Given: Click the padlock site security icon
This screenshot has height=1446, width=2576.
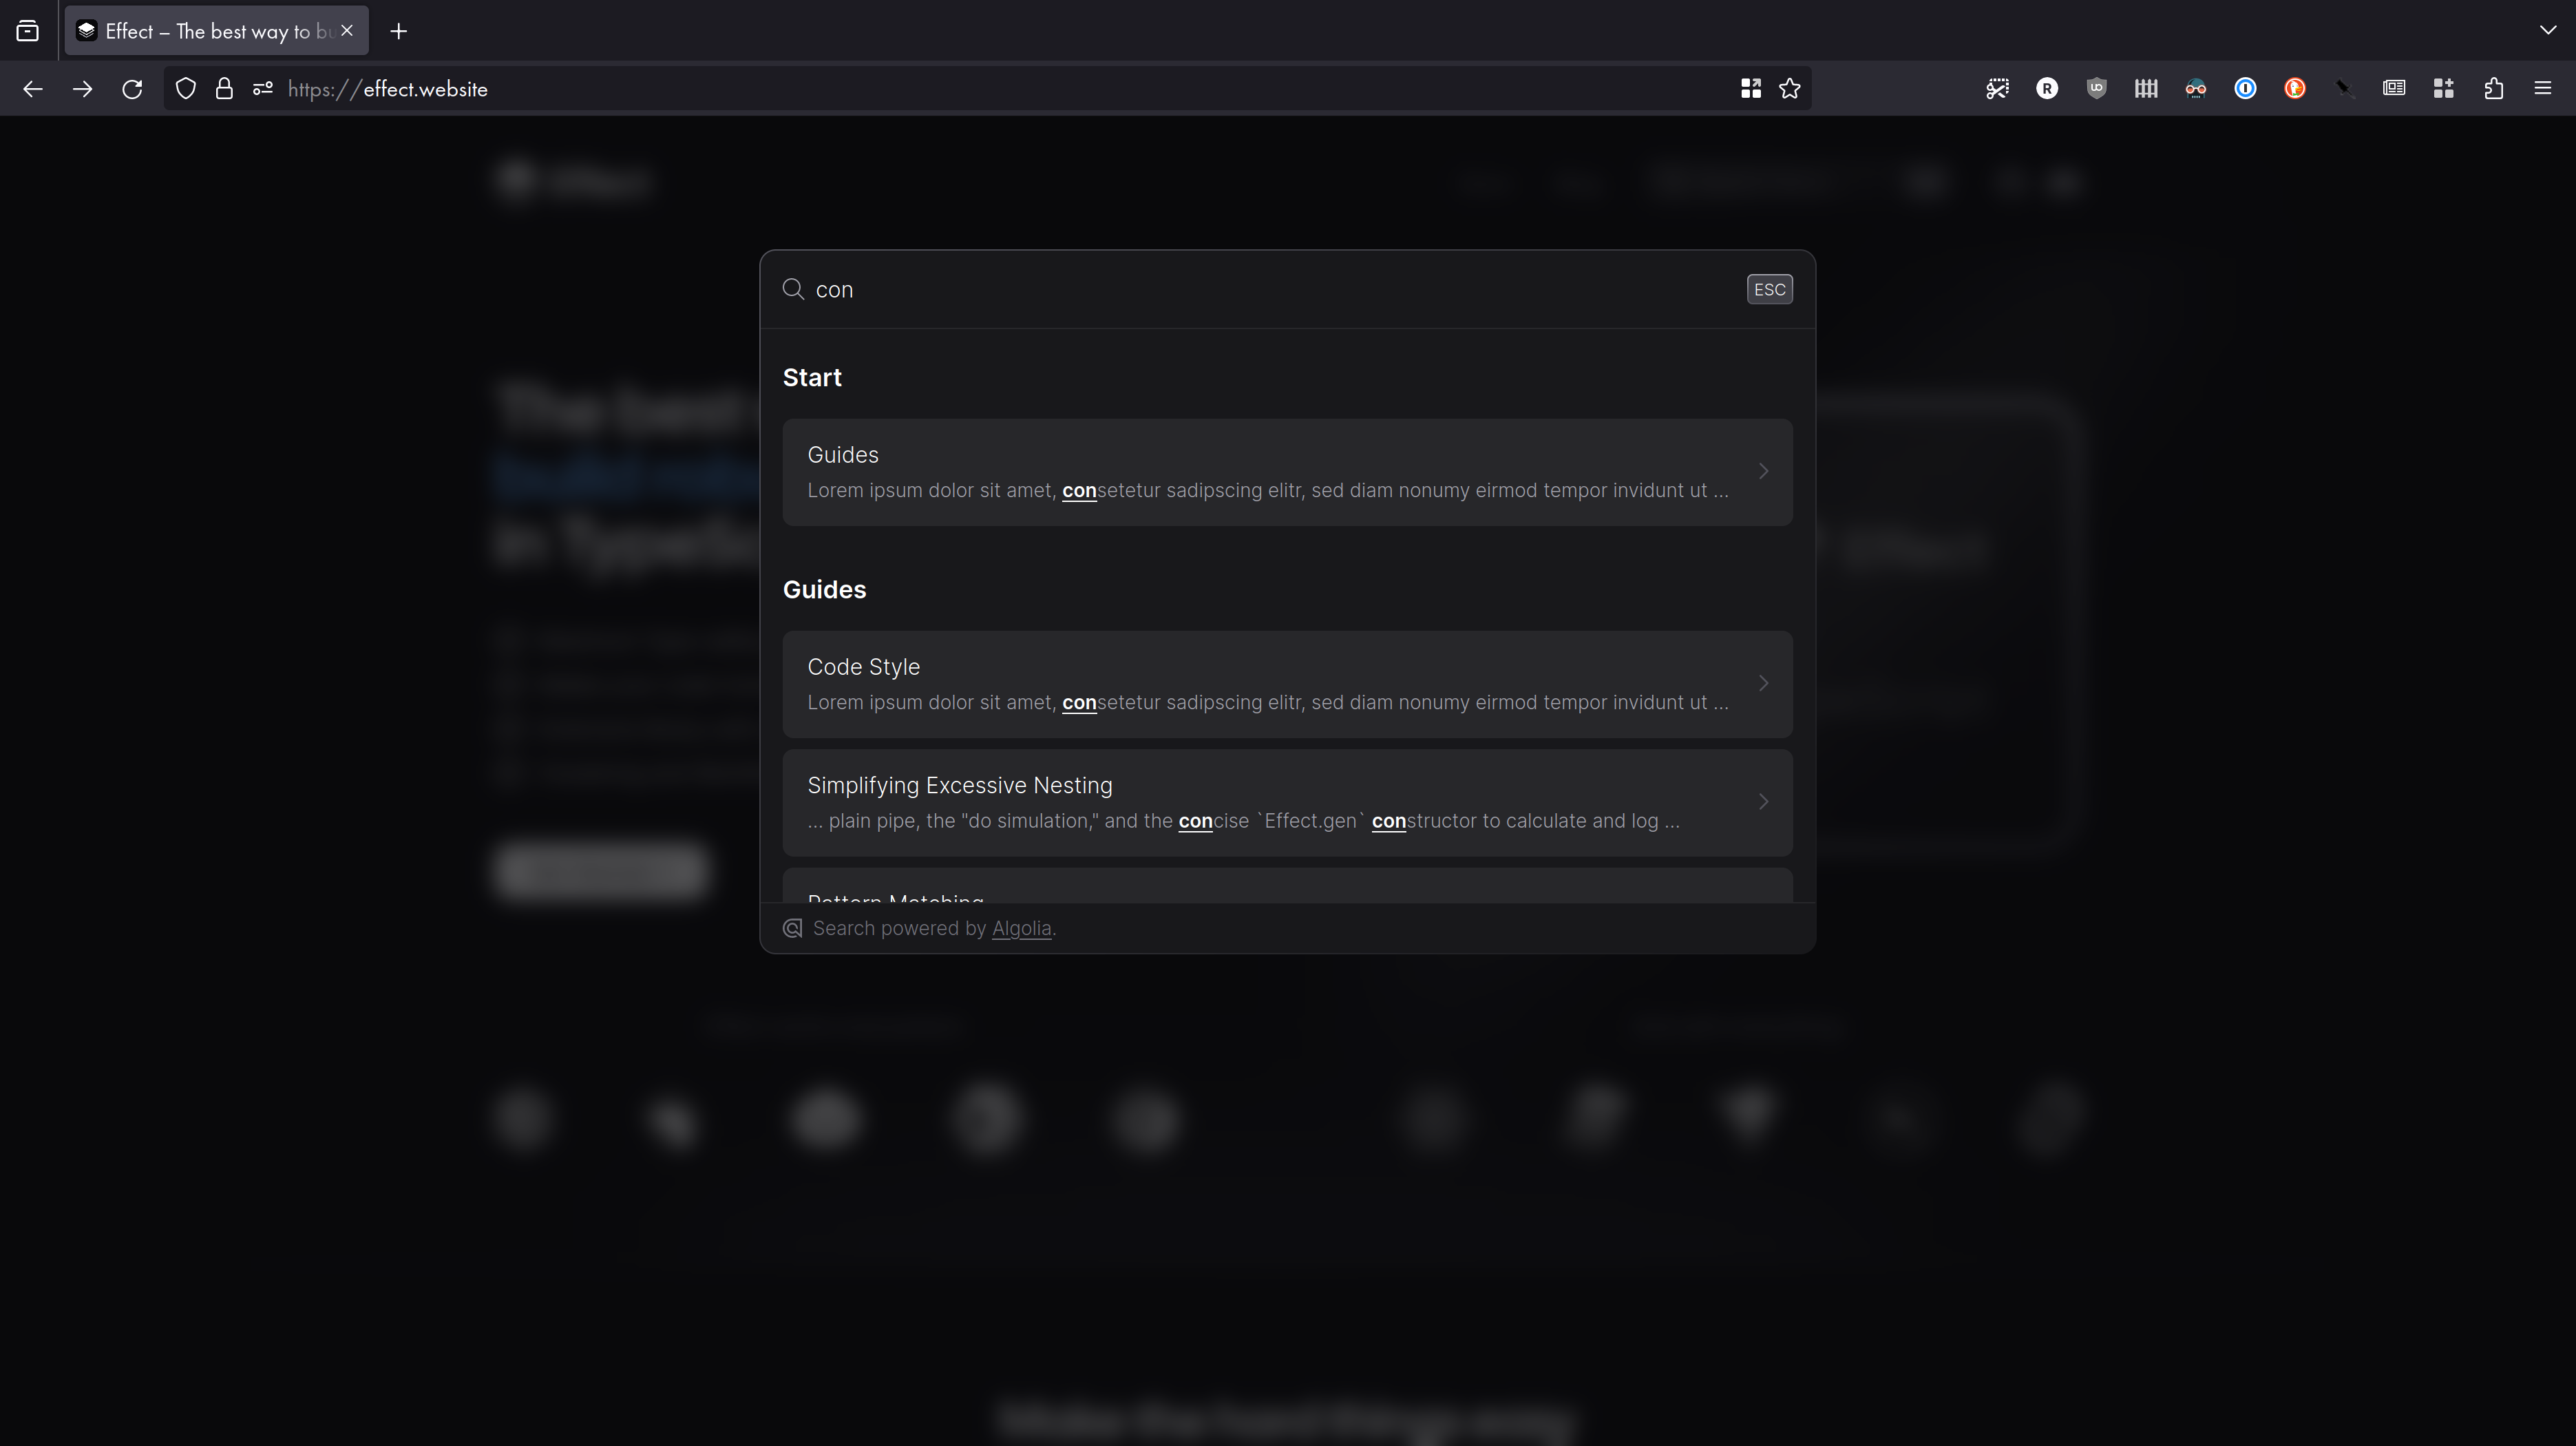Looking at the screenshot, I should coord(225,88).
